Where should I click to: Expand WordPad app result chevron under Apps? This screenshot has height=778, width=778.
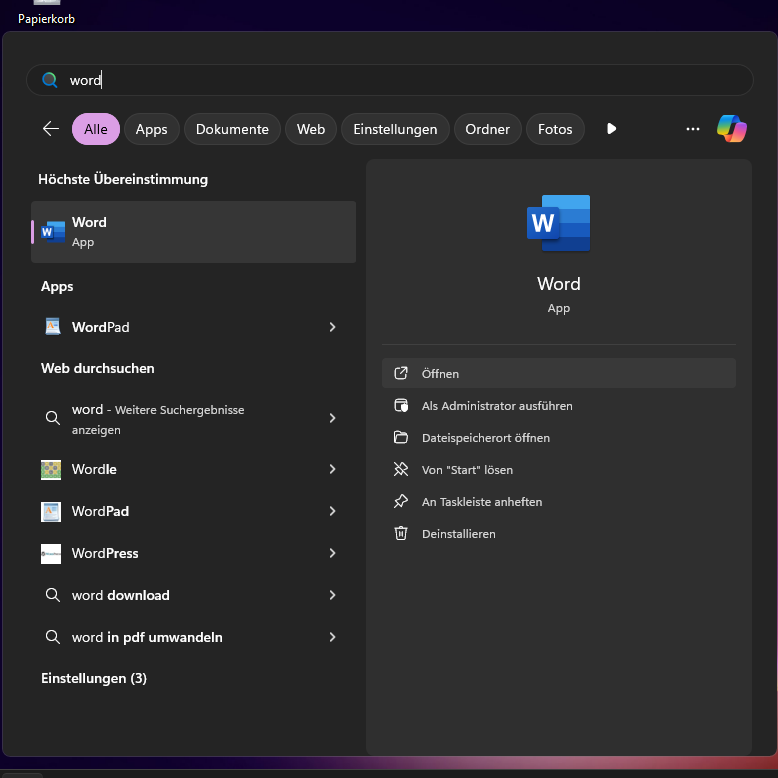tap(333, 327)
